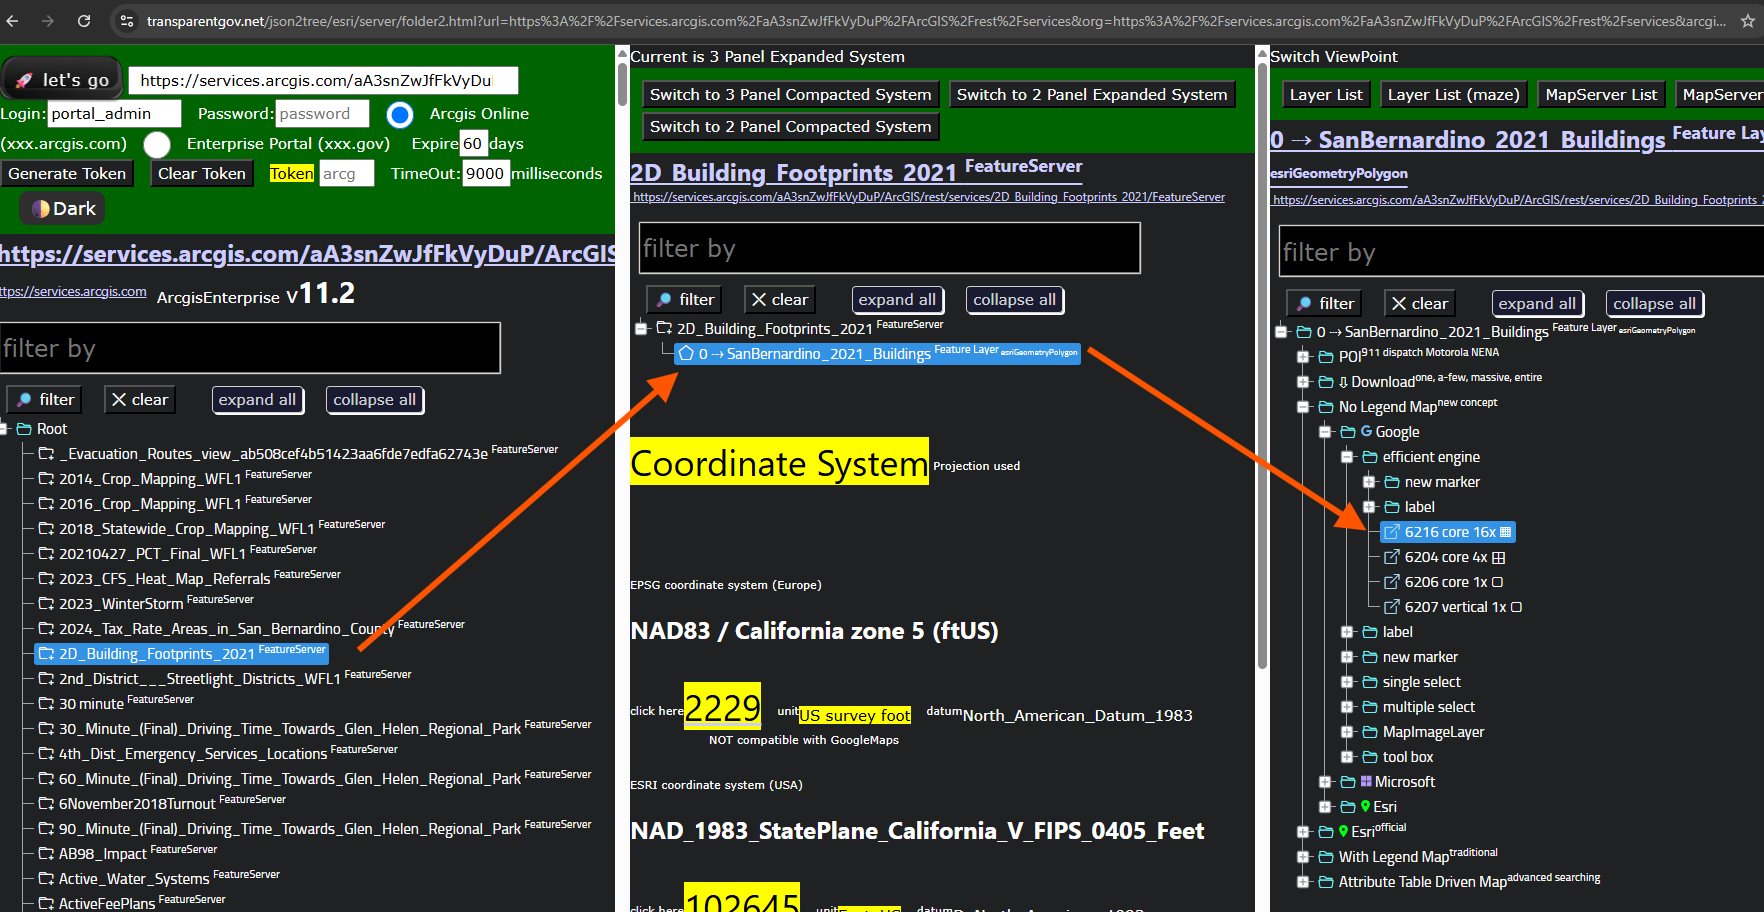The height and width of the screenshot is (912, 1764).
Task: Open the 2D_Building_Footprints_2021 FeatureServer URL link
Action: [x=929, y=198]
